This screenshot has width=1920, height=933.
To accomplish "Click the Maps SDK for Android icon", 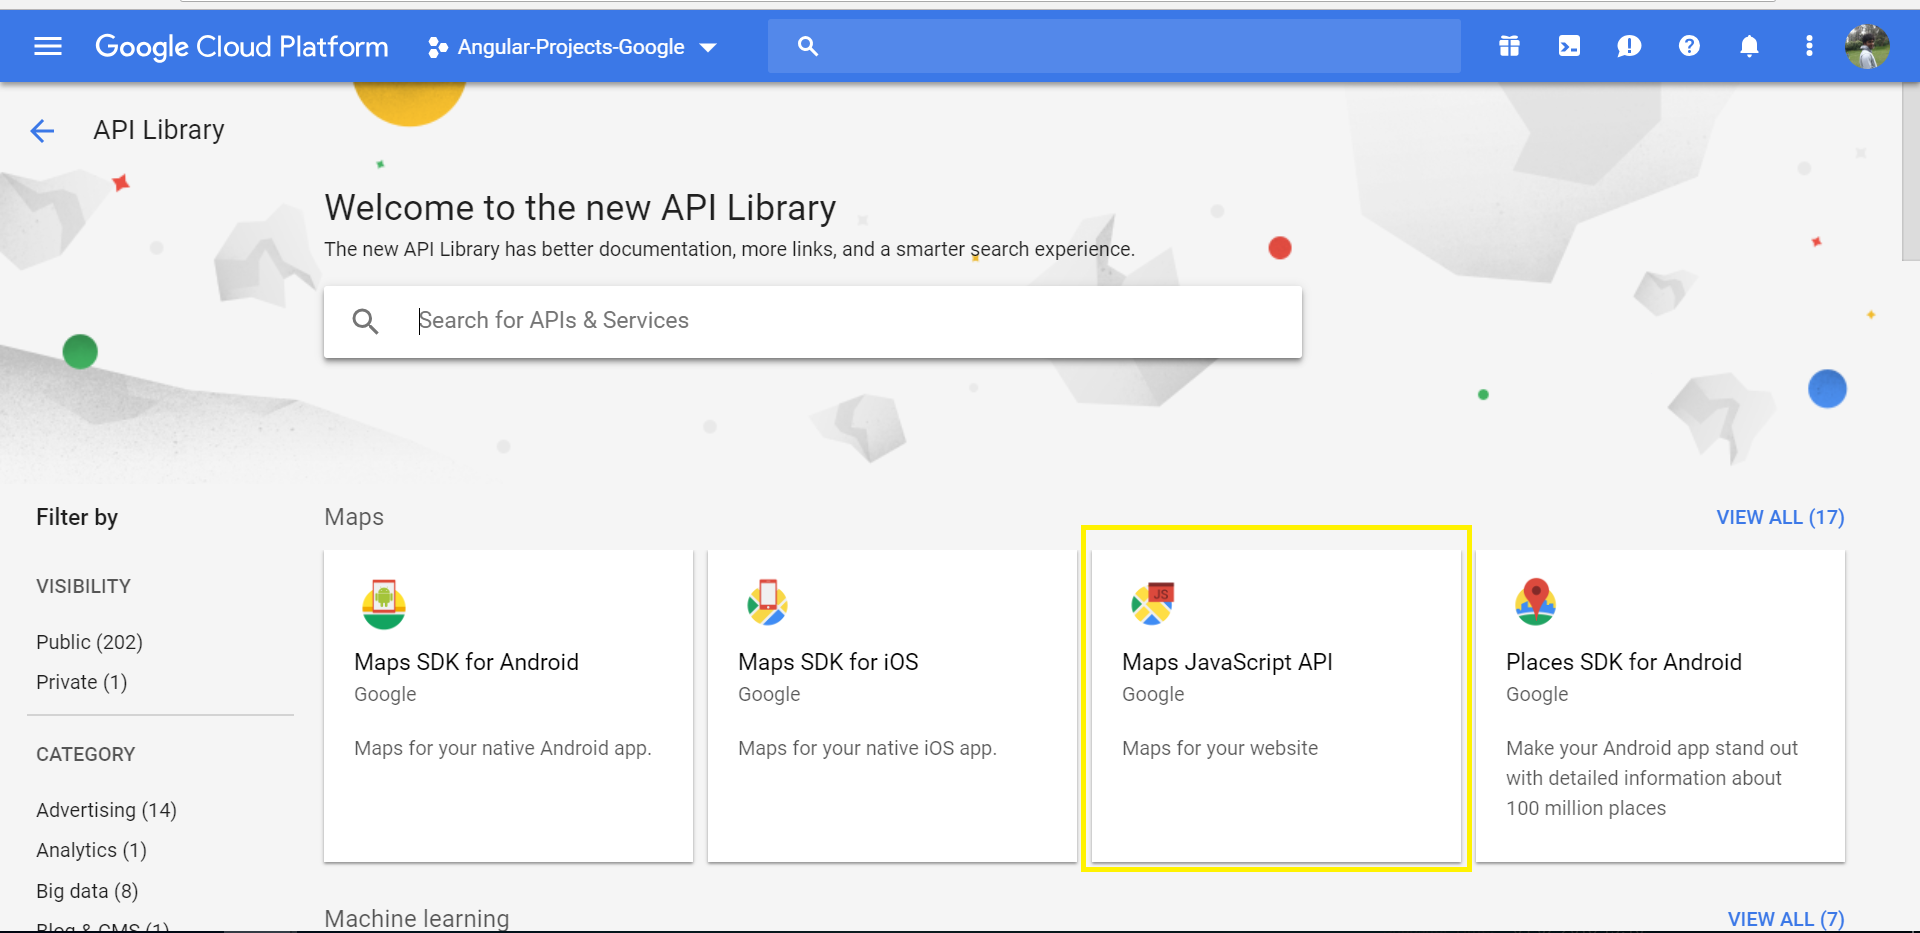I will coord(384,604).
